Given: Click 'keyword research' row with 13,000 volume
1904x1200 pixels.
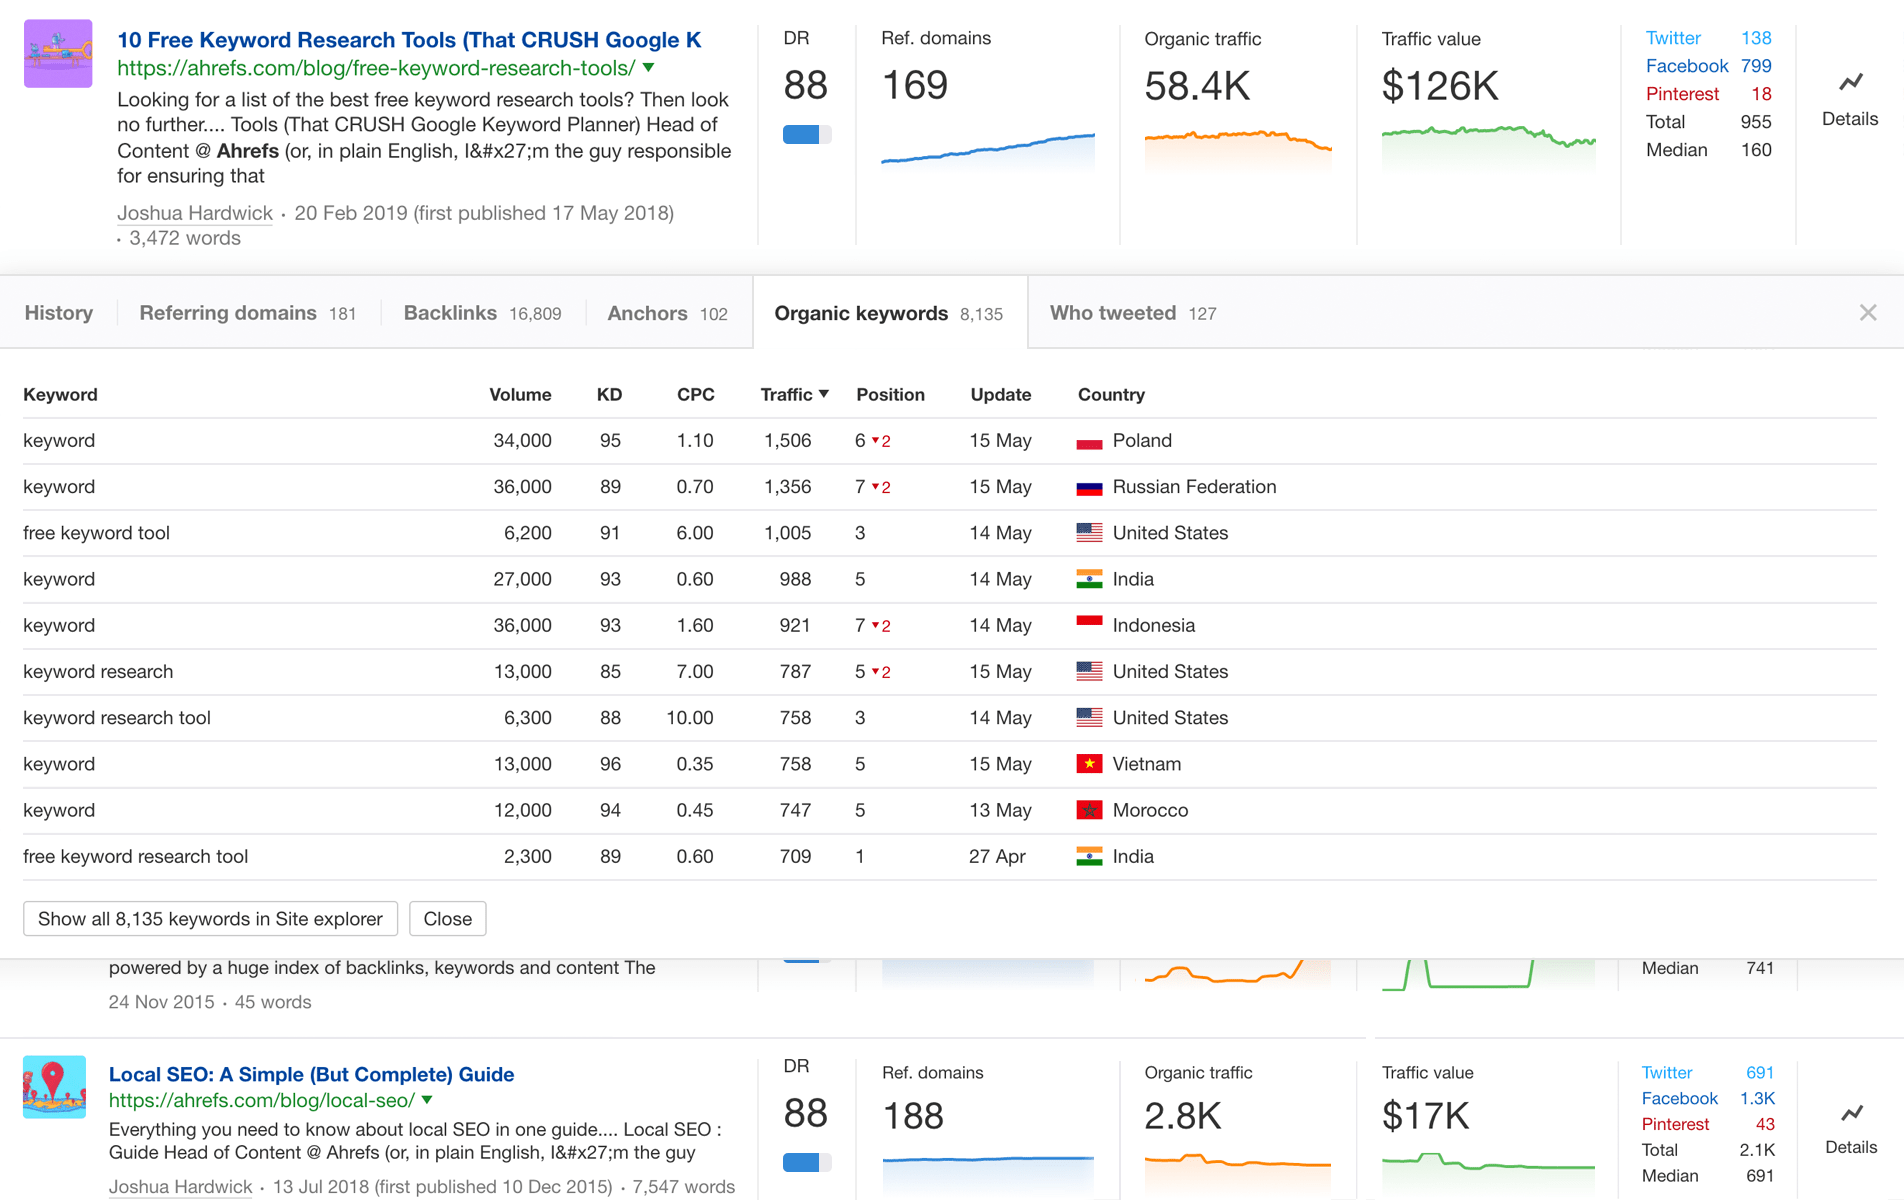Looking at the screenshot, I should [950, 672].
